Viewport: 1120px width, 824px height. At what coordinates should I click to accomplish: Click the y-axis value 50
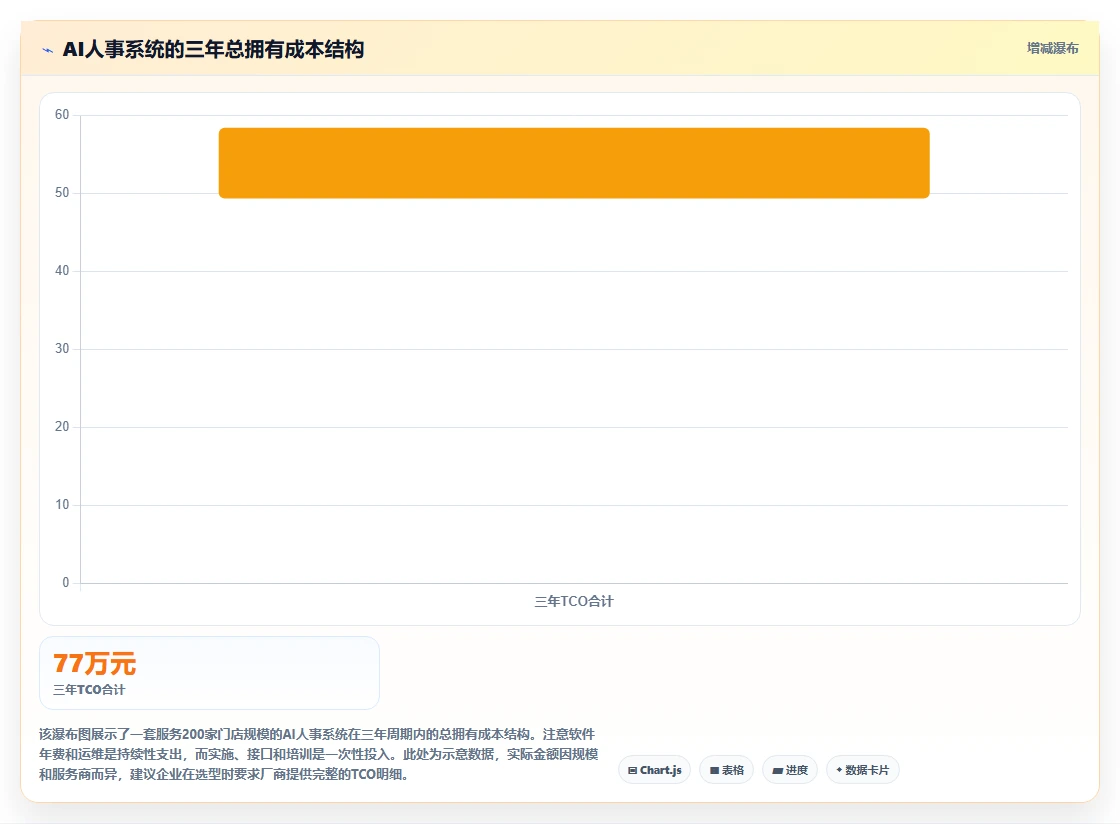(x=62, y=192)
